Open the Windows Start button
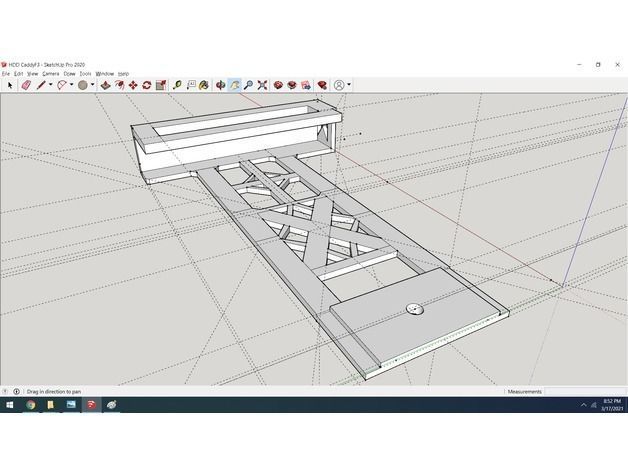 click(10, 405)
